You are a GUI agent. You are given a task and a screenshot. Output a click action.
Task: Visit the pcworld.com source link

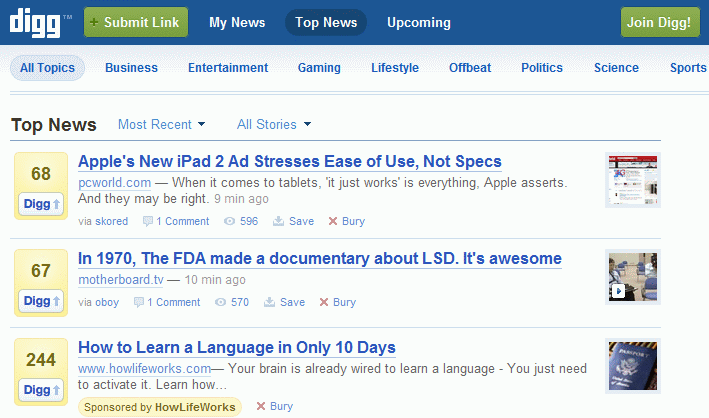pyautogui.click(x=114, y=183)
